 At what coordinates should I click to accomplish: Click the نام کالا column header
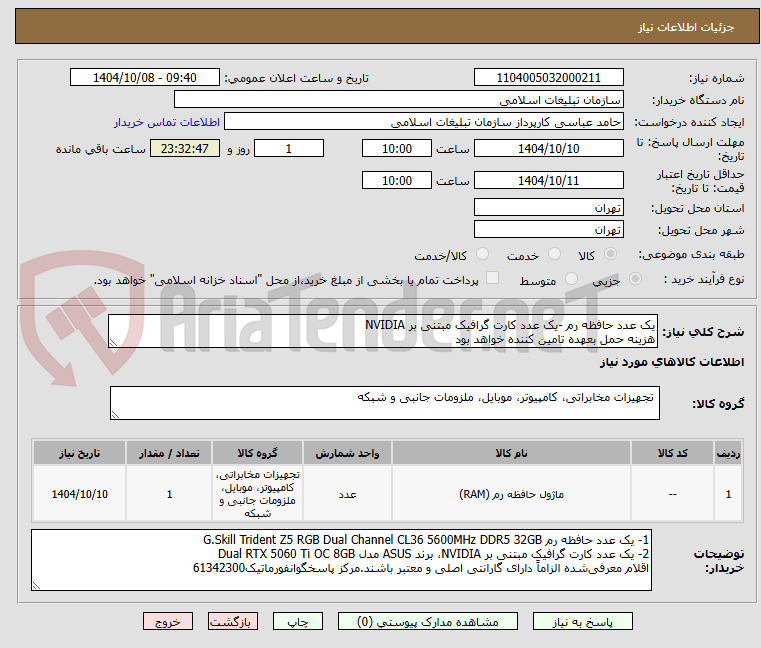[x=511, y=453]
